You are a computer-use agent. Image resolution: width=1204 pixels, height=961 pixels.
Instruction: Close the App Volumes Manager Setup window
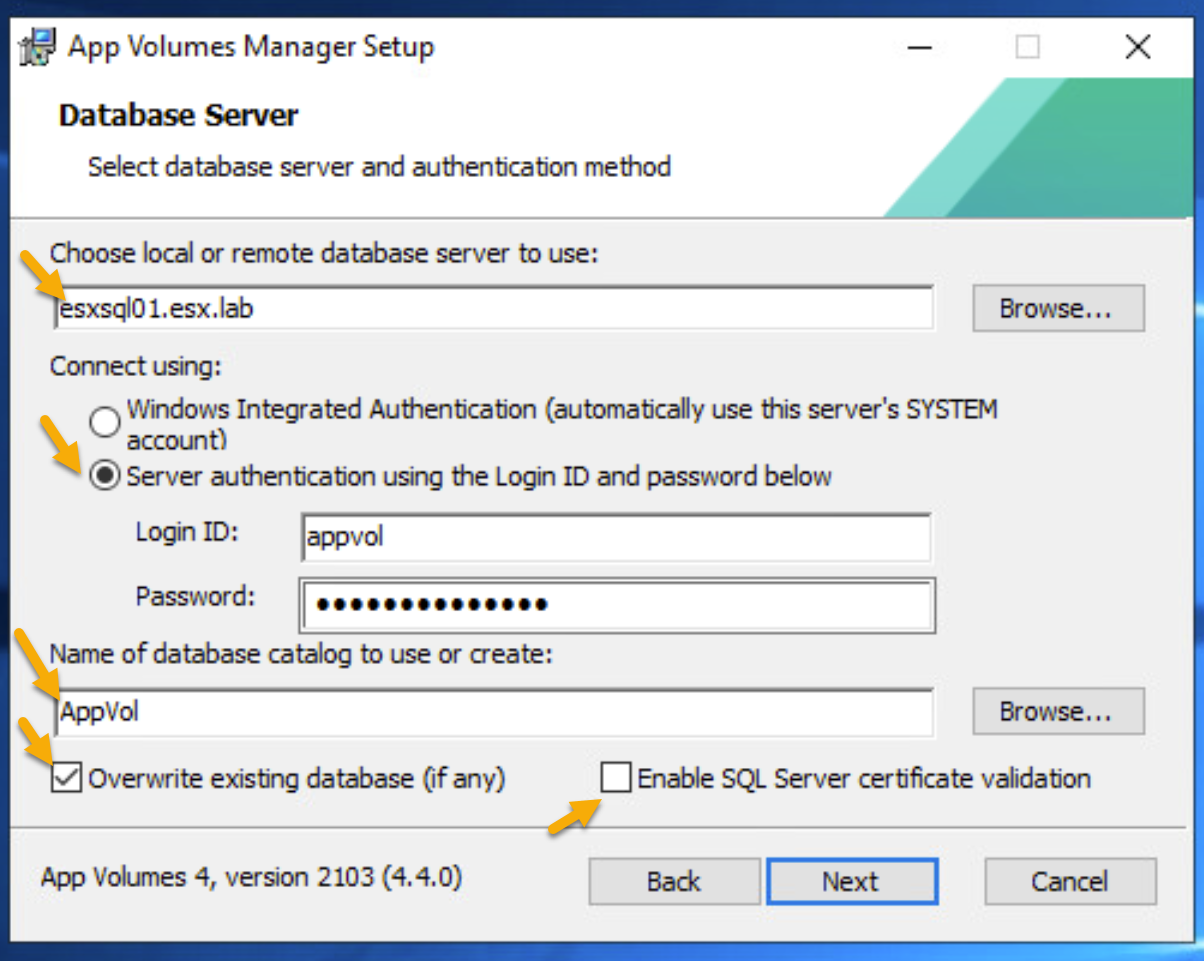1138,47
